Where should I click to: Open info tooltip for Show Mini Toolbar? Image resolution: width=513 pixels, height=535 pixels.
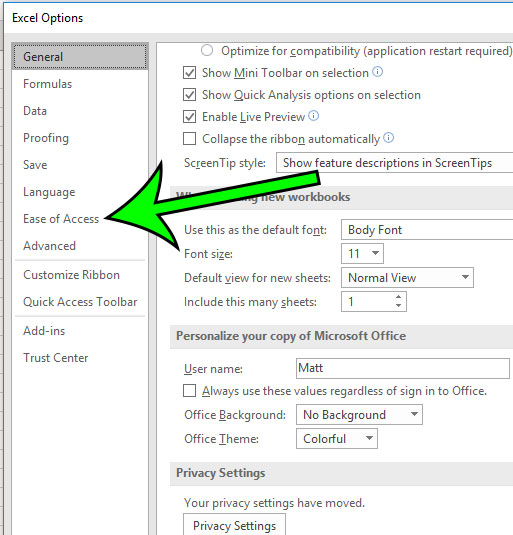(377, 72)
